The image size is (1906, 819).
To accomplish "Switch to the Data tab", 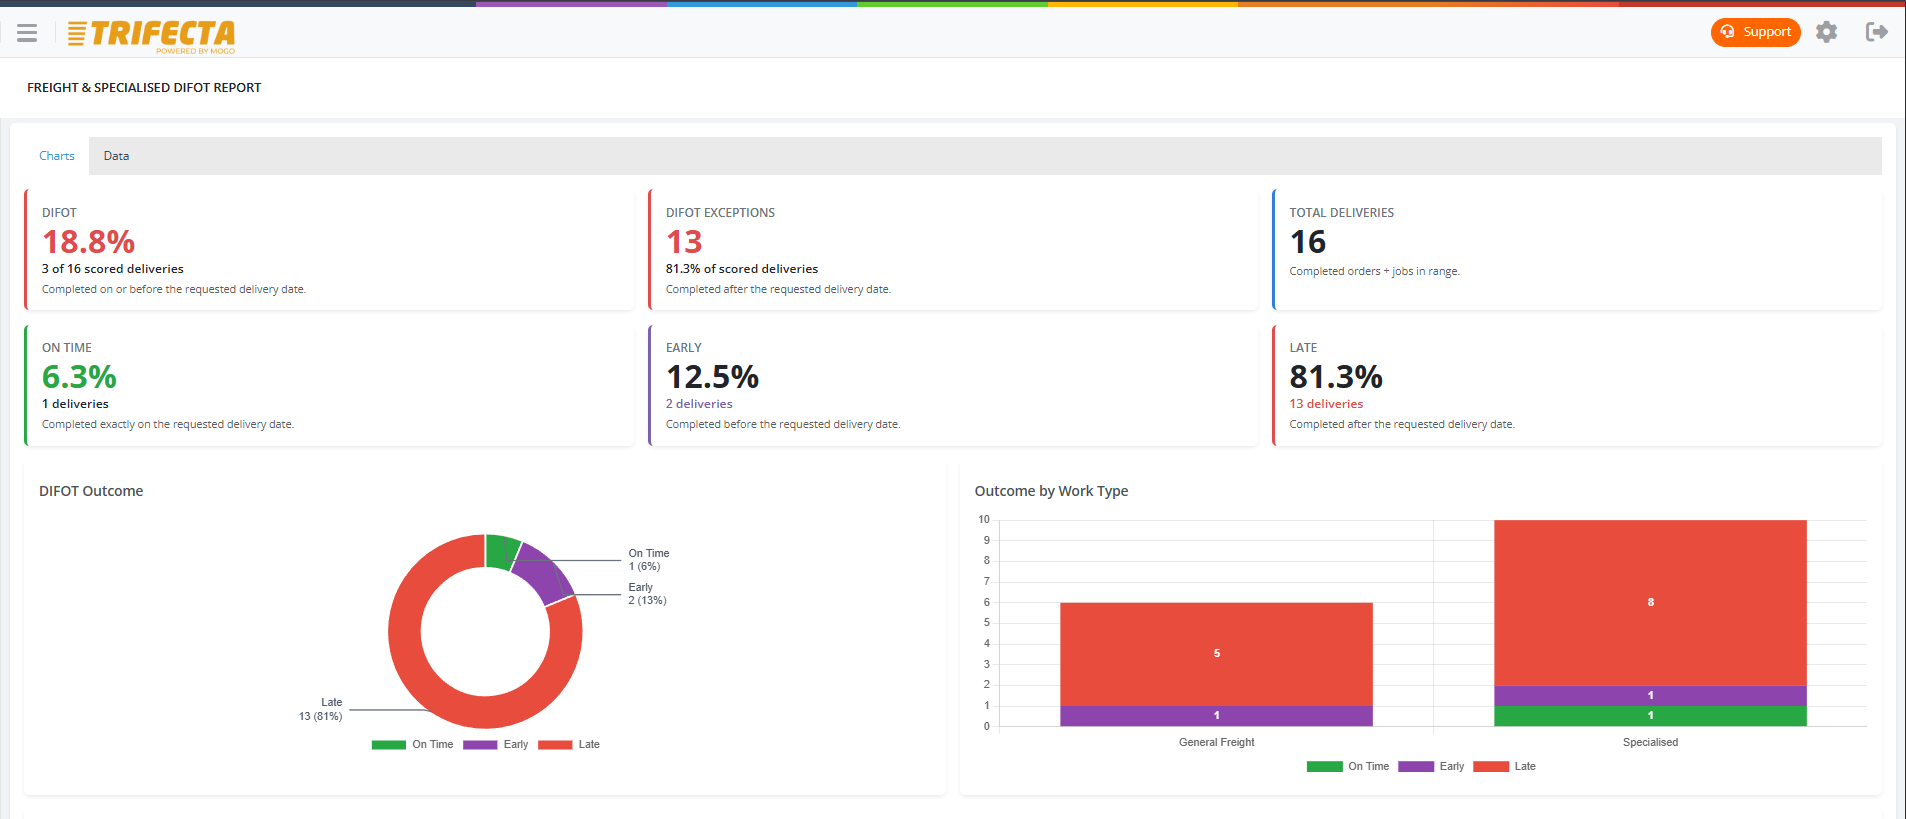I will 116,156.
